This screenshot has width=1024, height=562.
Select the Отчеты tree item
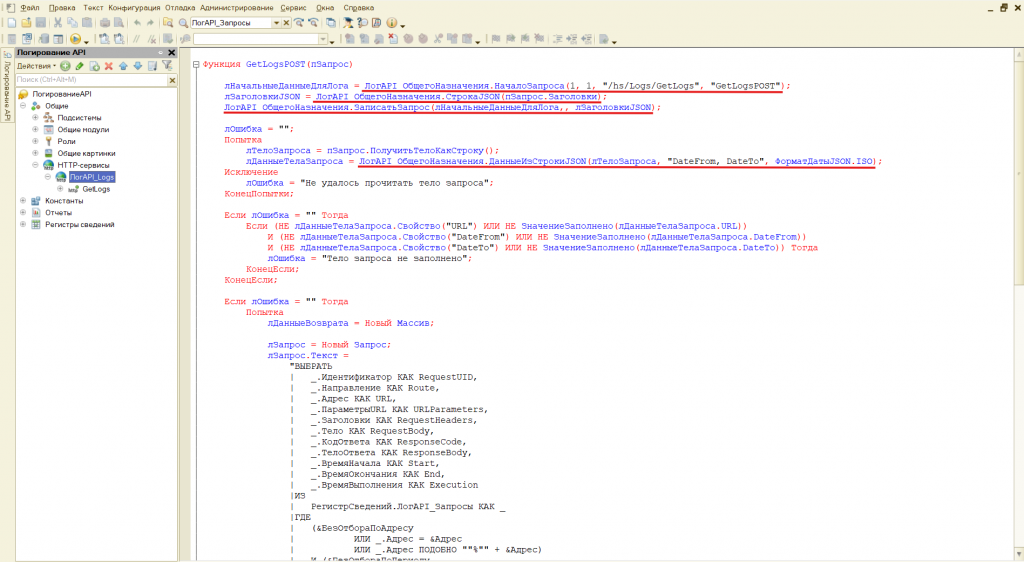(58, 212)
